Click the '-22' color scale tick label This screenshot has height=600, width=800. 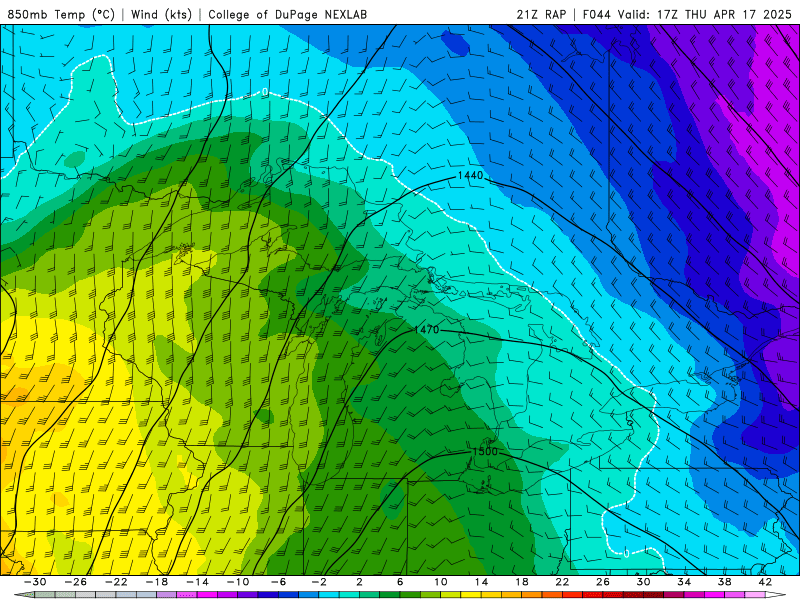pos(116,582)
